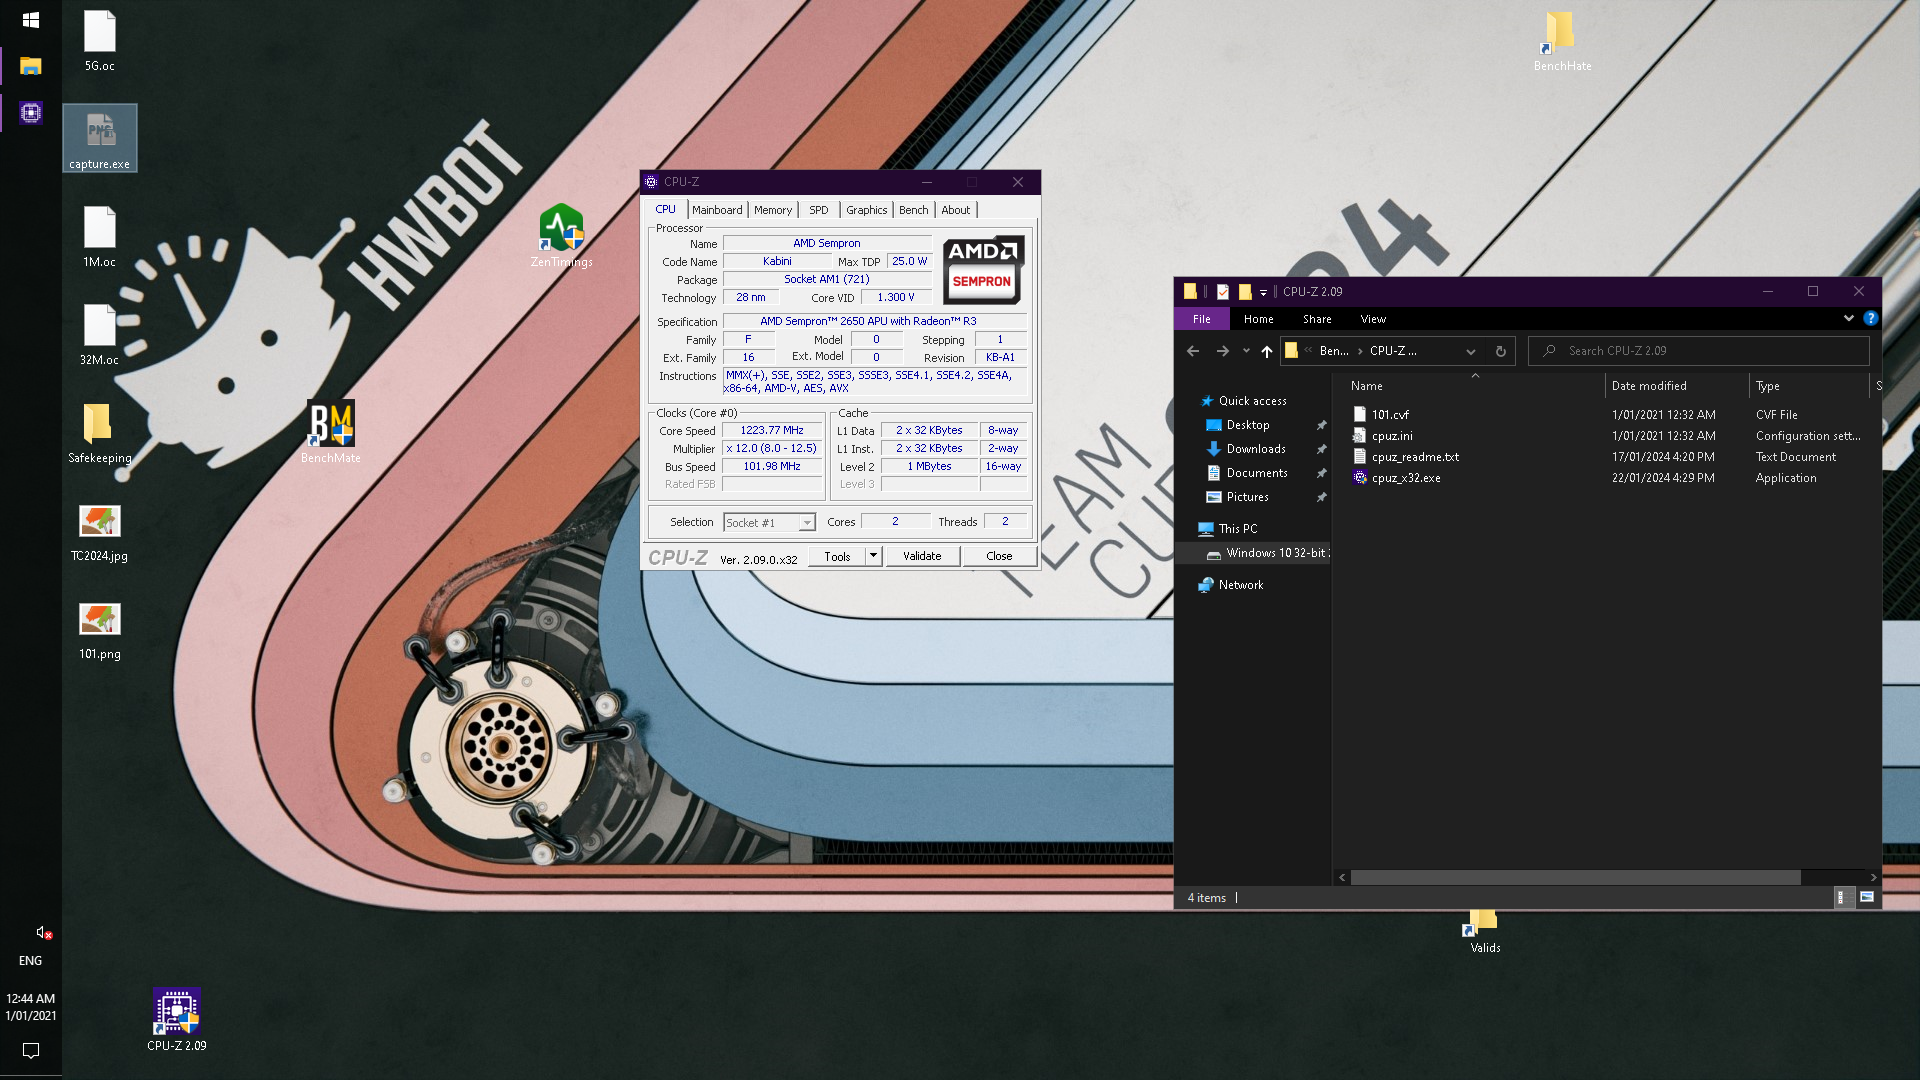Viewport: 1920px width, 1080px height.
Task: Open Desktop in the navigation pane
Action: click(x=1247, y=425)
